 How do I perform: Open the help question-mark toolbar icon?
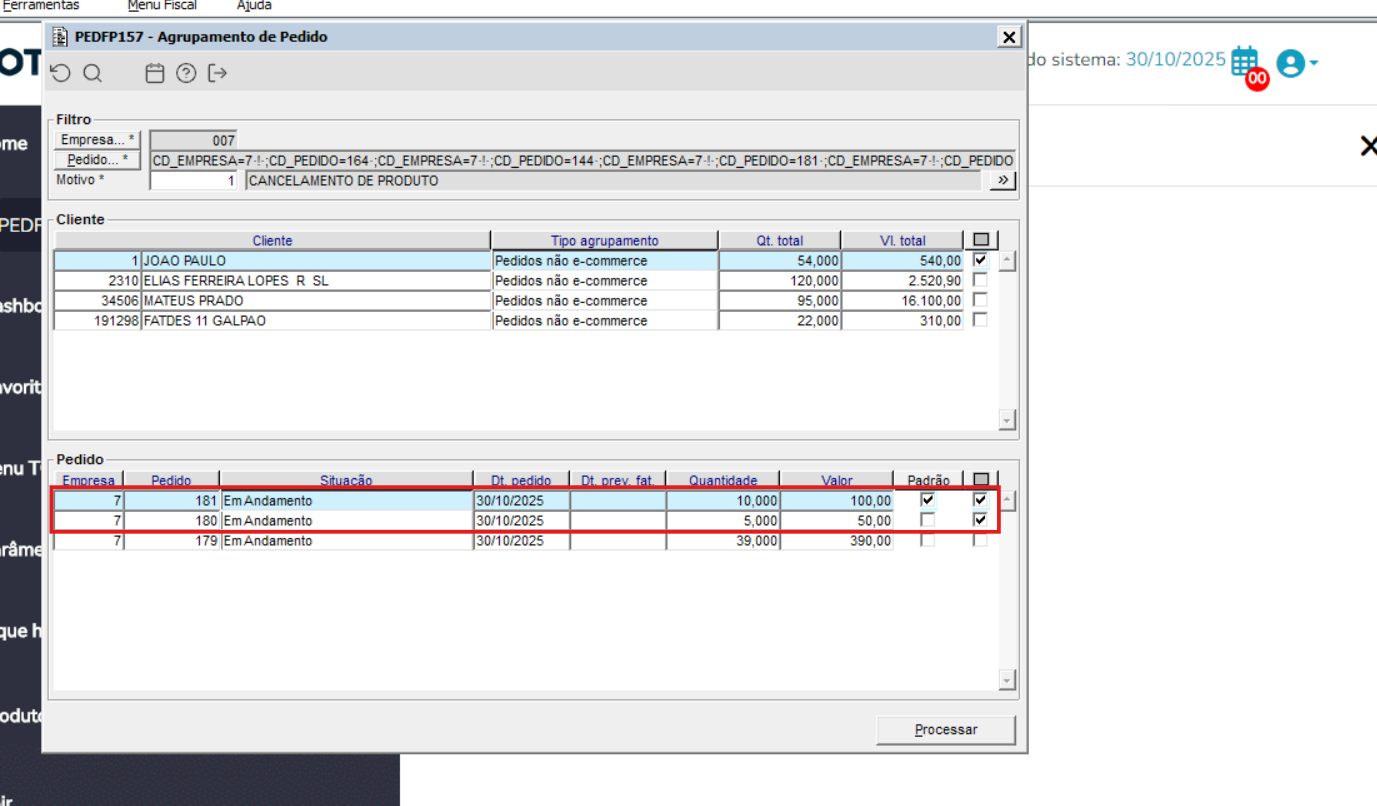click(186, 73)
